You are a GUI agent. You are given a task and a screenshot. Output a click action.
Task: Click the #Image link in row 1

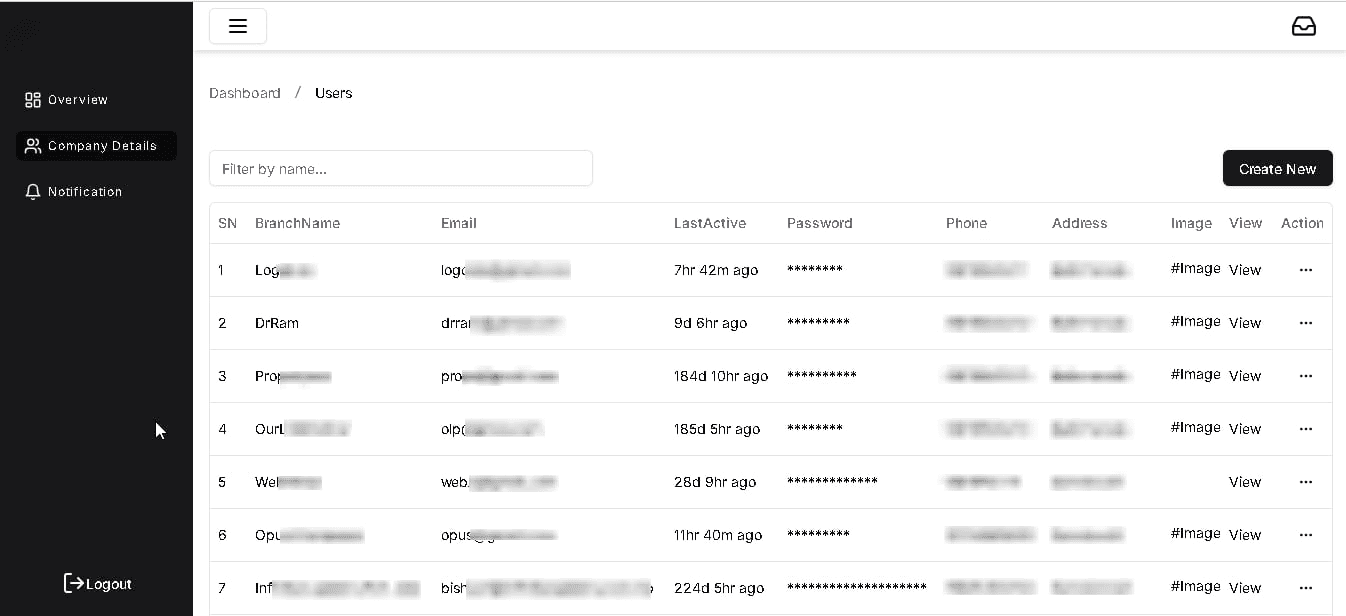[x=1195, y=269]
